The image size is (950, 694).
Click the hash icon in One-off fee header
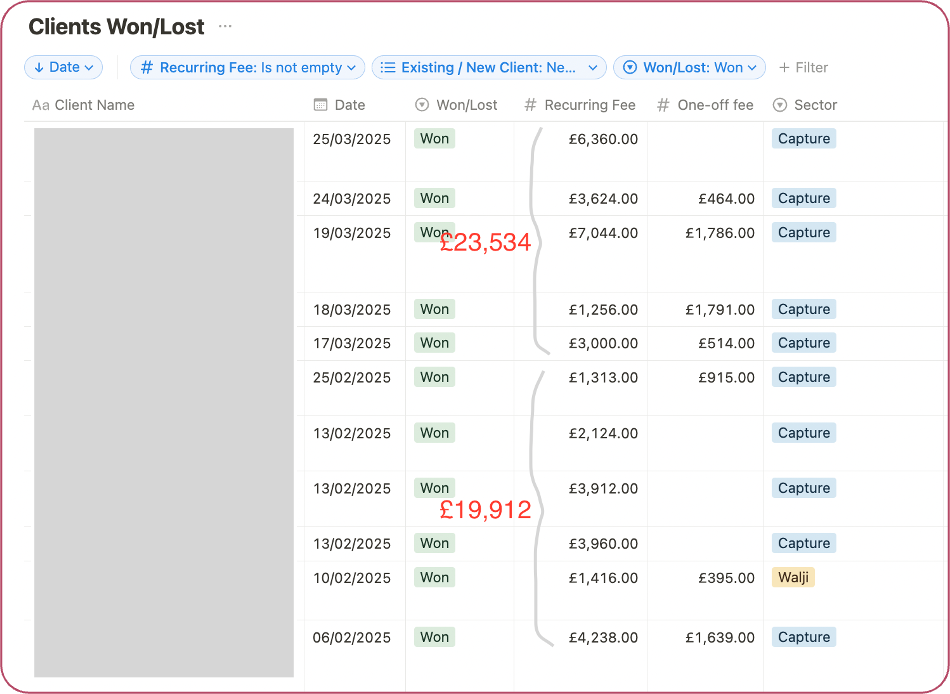[663, 105]
